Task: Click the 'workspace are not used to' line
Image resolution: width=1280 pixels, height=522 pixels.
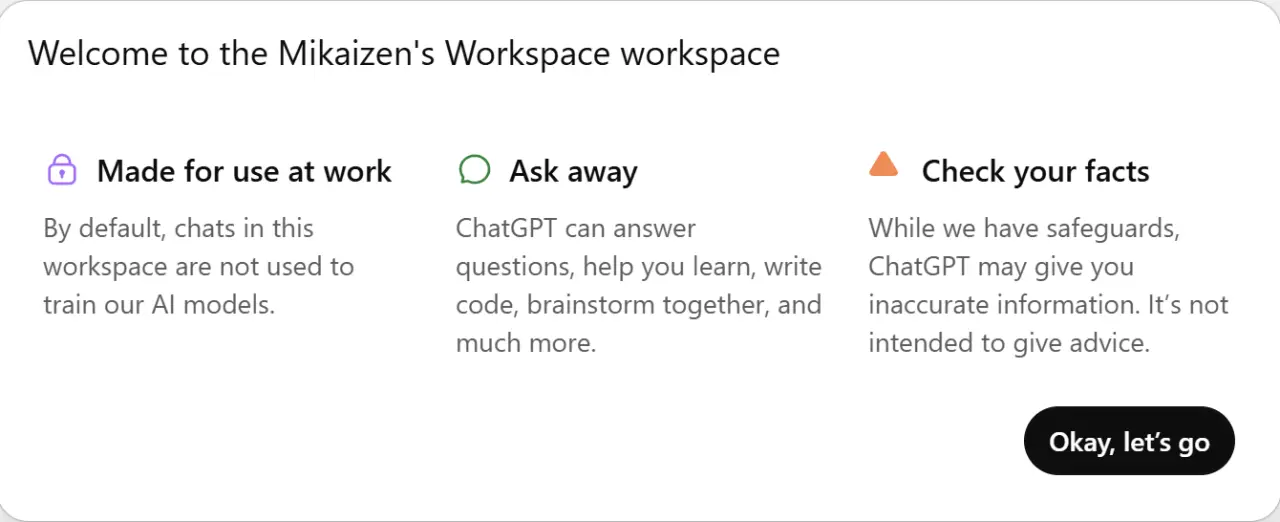Action: coord(198,267)
